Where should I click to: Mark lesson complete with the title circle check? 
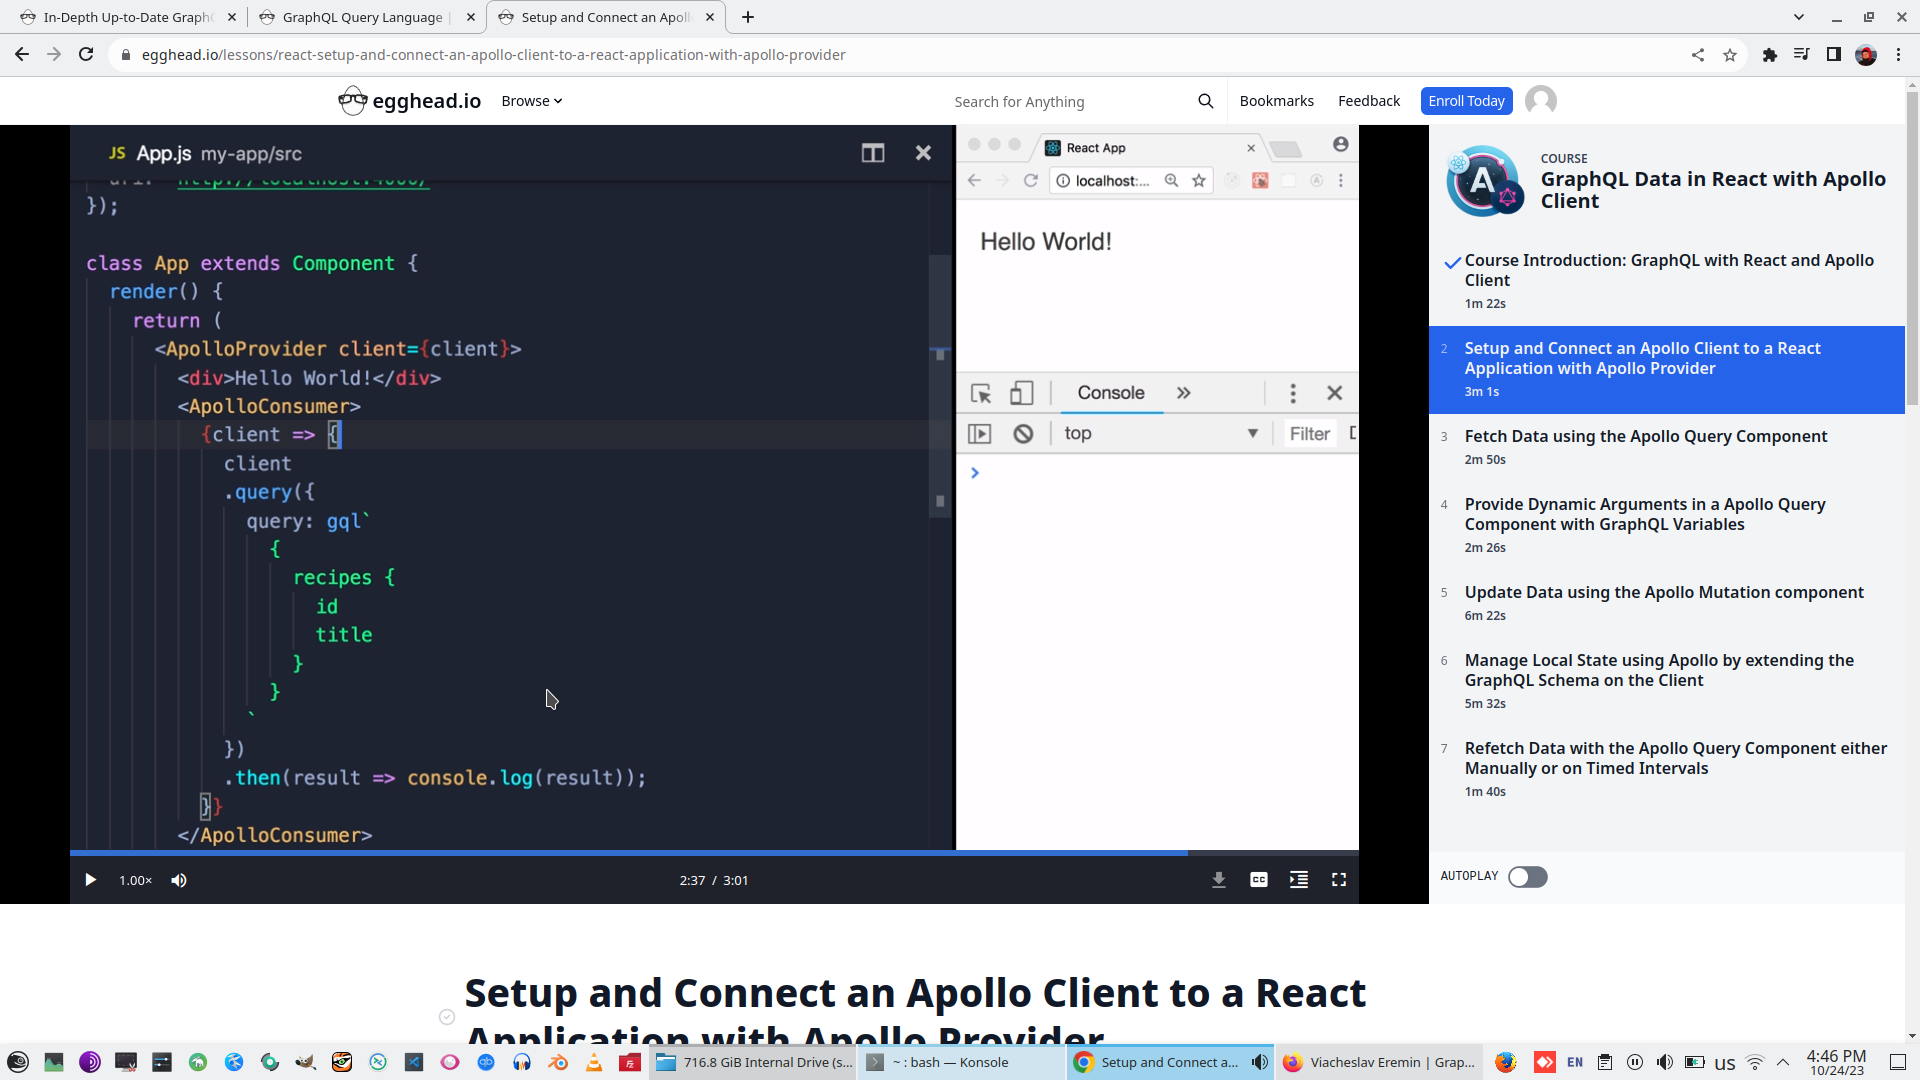tap(447, 1017)
